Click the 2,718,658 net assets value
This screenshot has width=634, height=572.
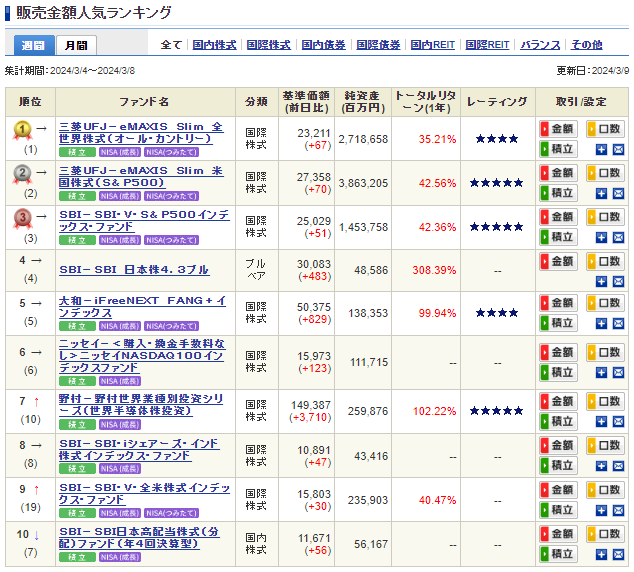click(363, 139)
